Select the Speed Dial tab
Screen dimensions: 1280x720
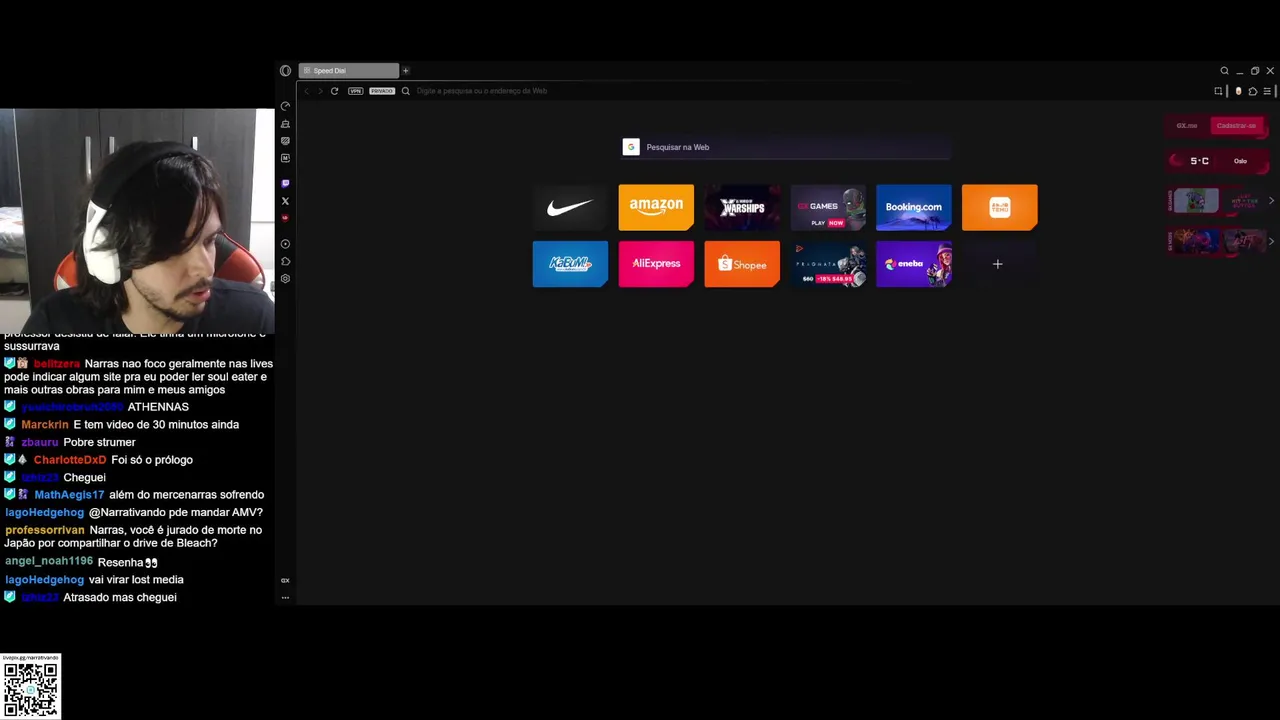click(349, 71)
